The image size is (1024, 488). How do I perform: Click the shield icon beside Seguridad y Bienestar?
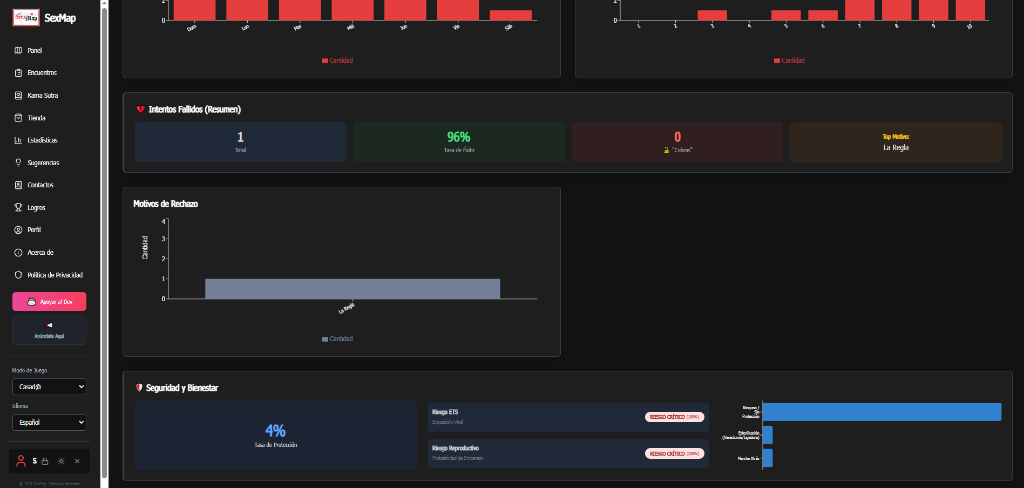139,388
